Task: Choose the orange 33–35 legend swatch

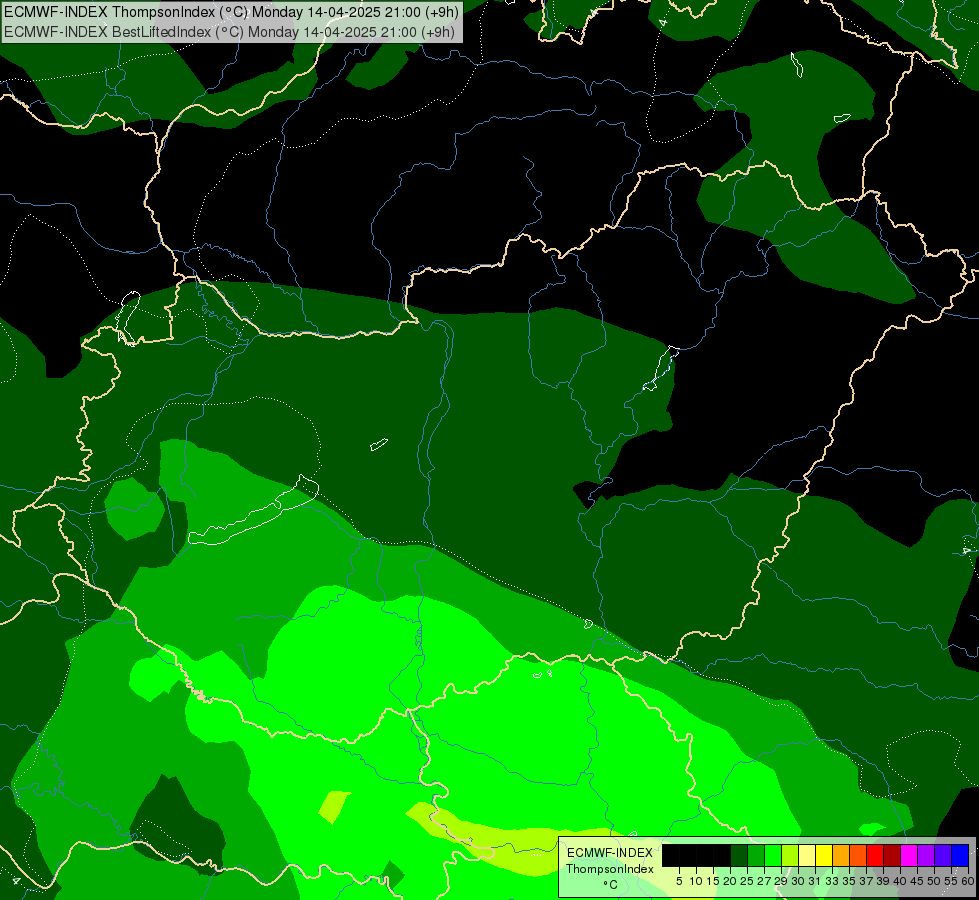Action: point(840,856)
